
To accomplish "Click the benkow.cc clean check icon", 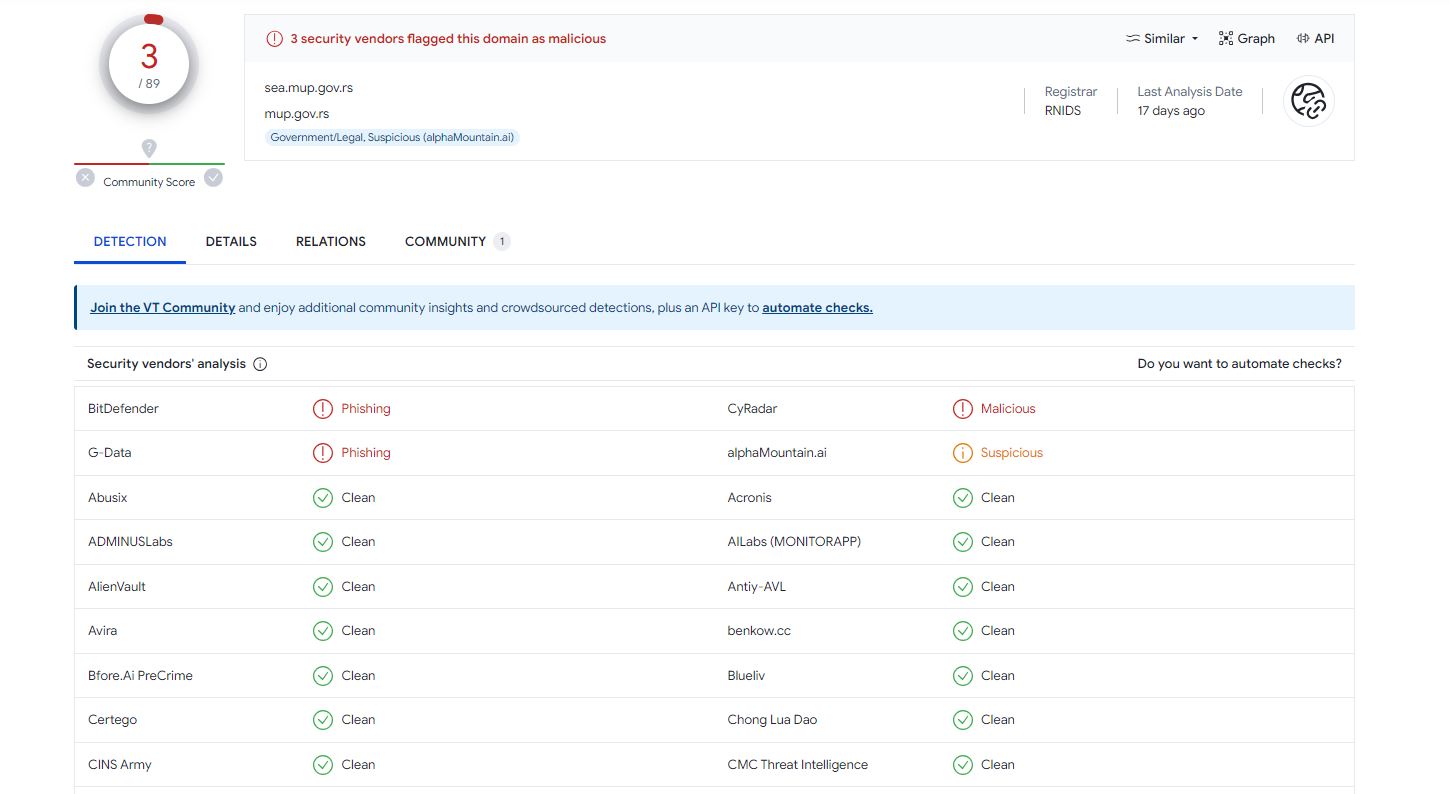I will 963,631.
